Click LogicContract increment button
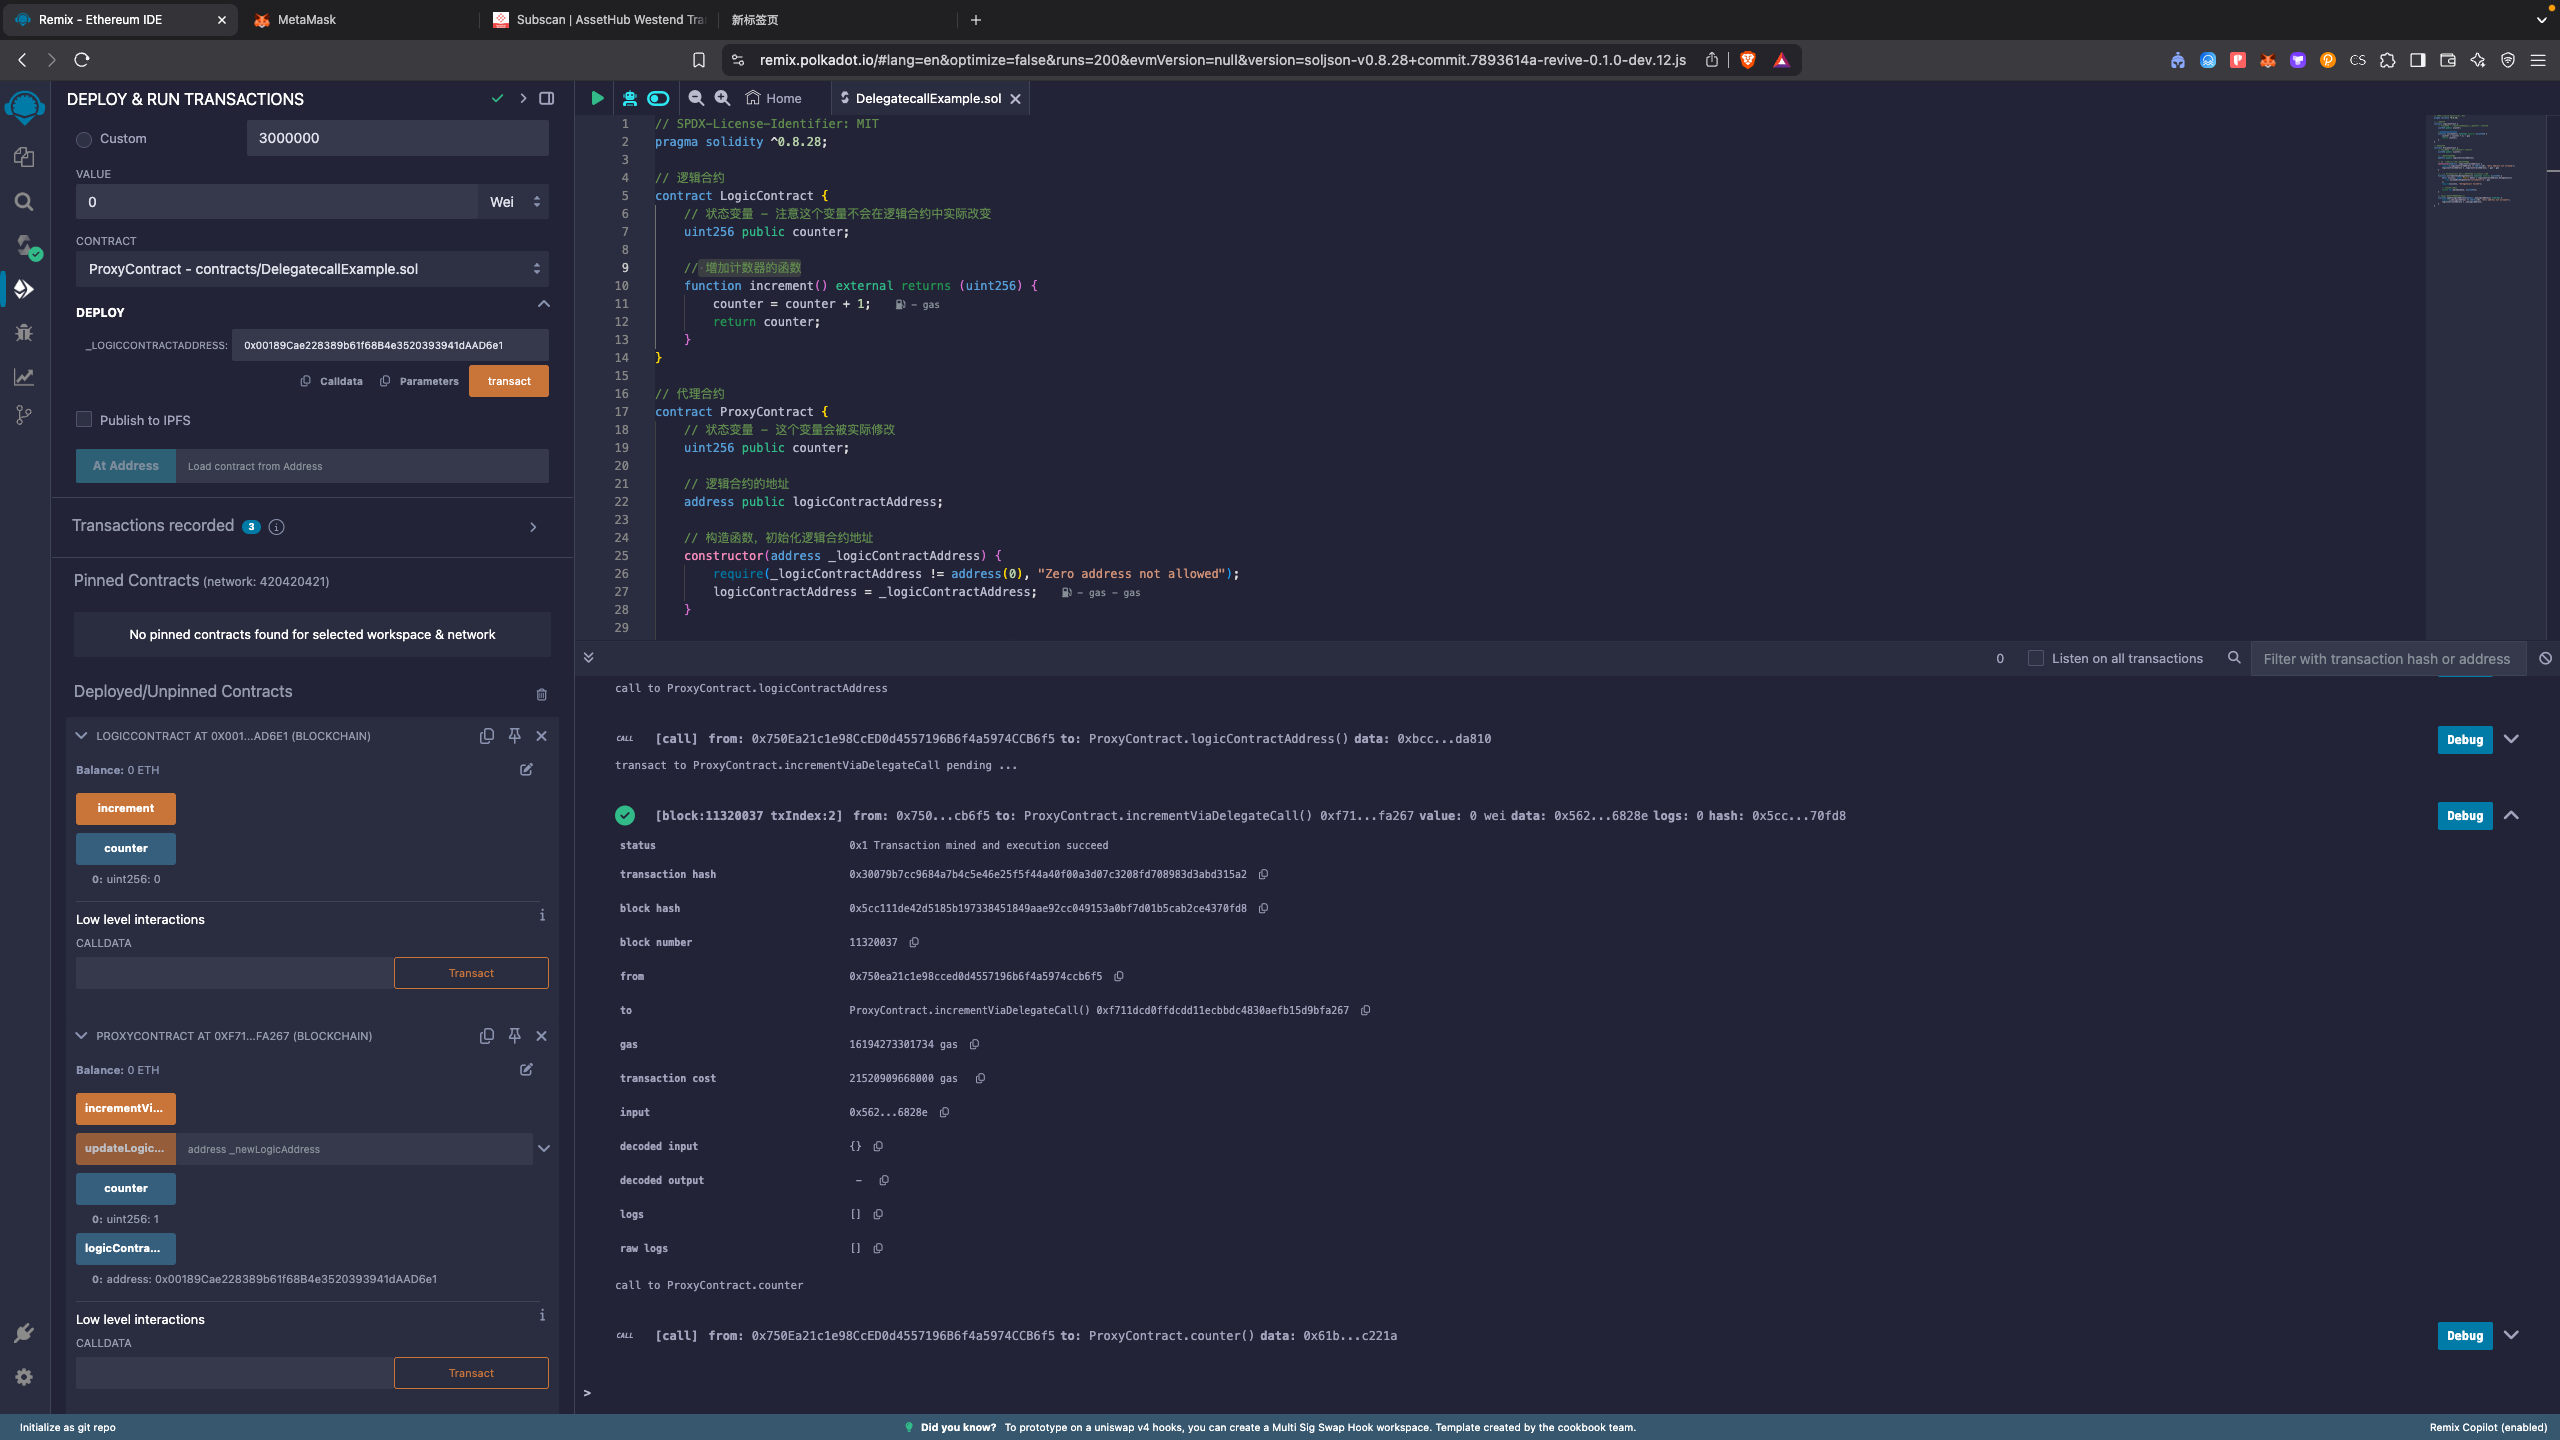The height and width of the screenshot is (1440, 2560). (126, 808)
